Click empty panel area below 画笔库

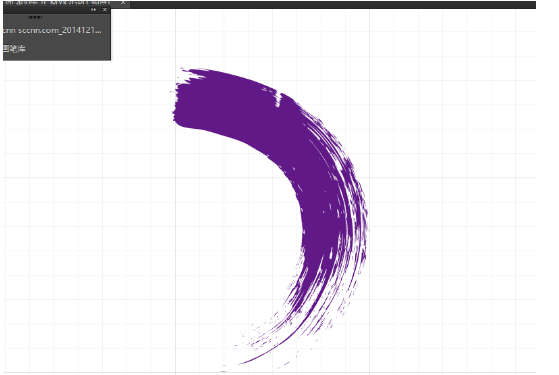[57, 57]
